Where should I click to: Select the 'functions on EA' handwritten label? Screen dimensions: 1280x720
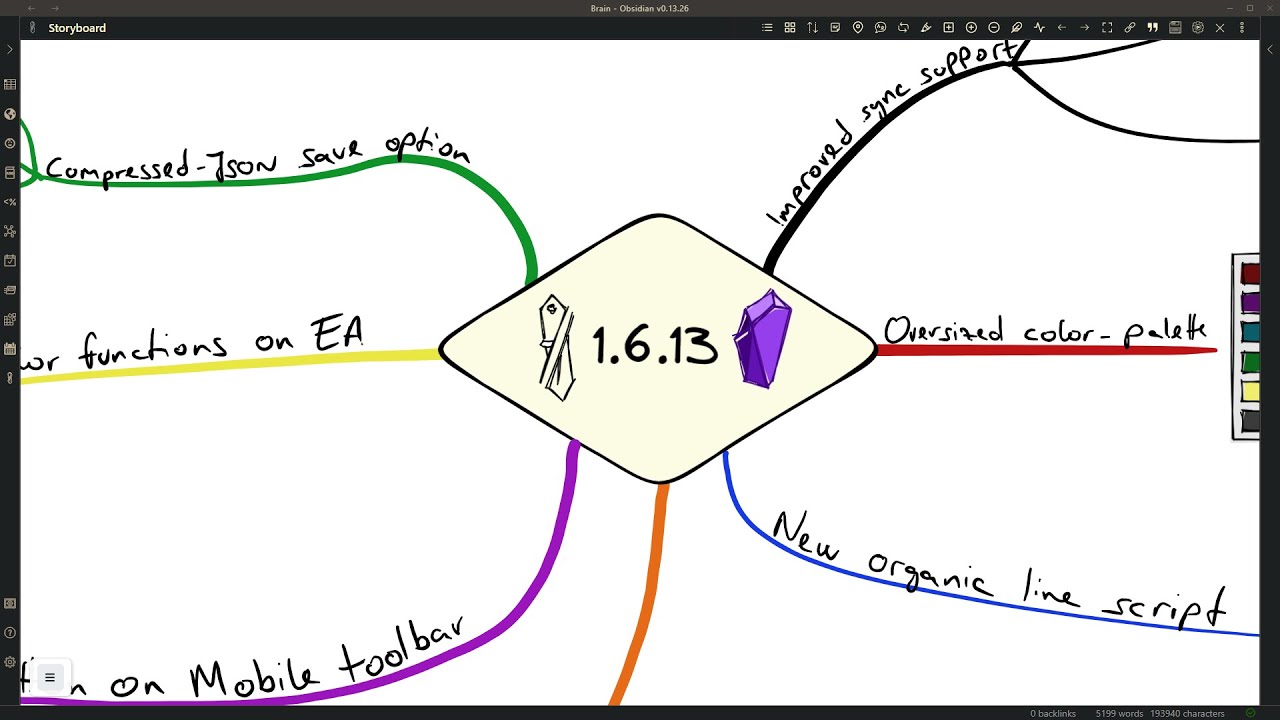[x=220, y=342]
